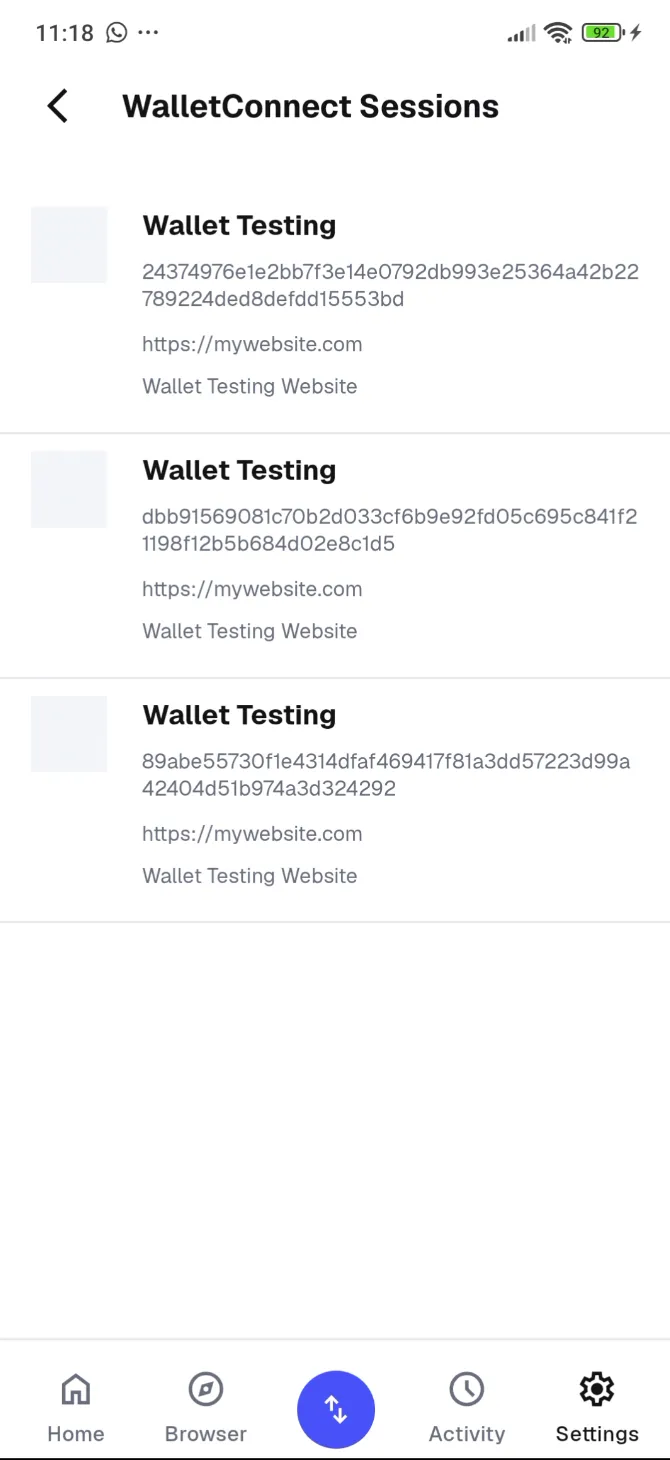This screenshot has height=1460, width=670.
Task: Tap the first session's thumbnail placeholder
Action: (x=69, y=244)
